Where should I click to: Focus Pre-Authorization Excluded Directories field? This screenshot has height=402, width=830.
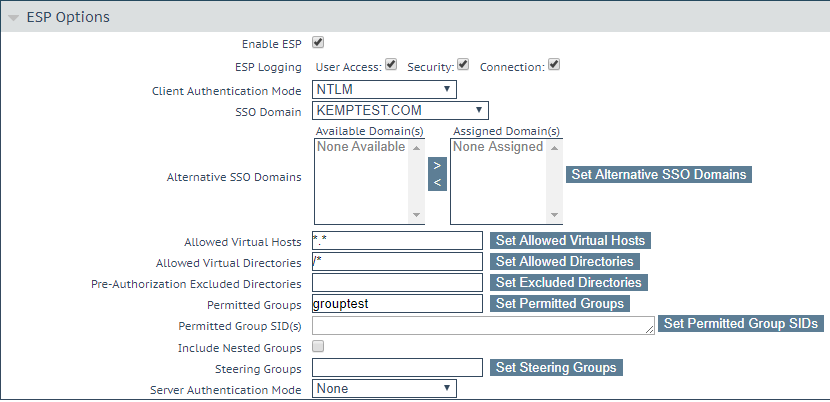coord(398,283)
